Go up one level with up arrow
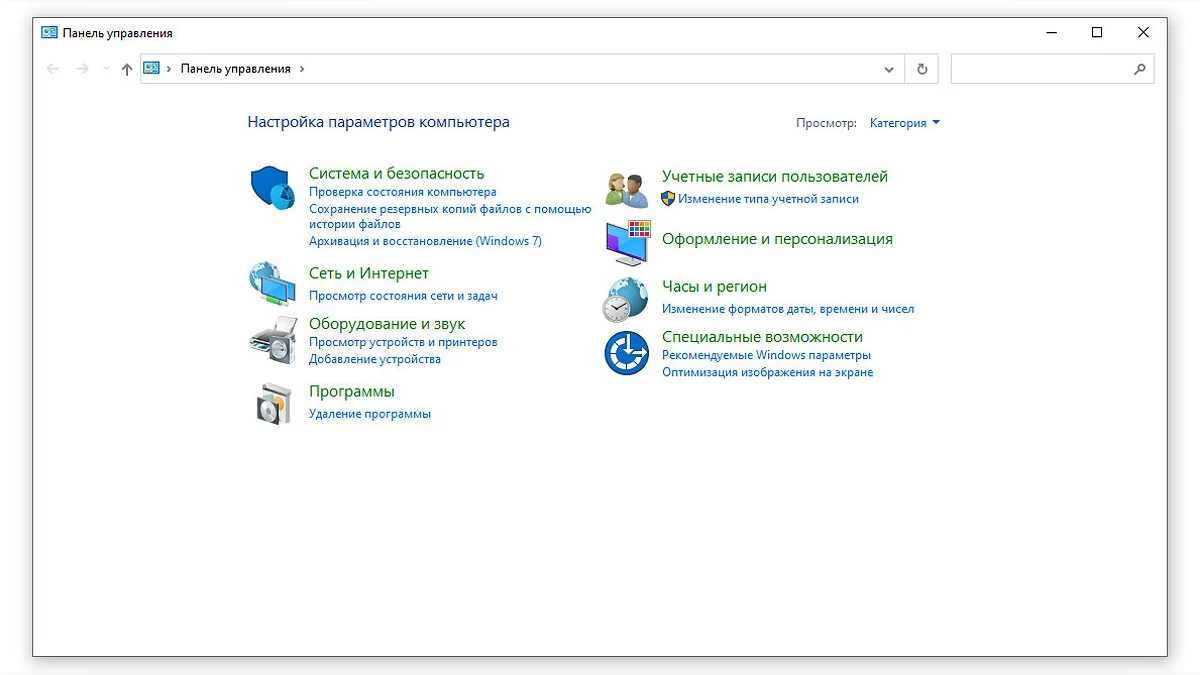This screenshot has height=675, width=1200. coord(126,69)
